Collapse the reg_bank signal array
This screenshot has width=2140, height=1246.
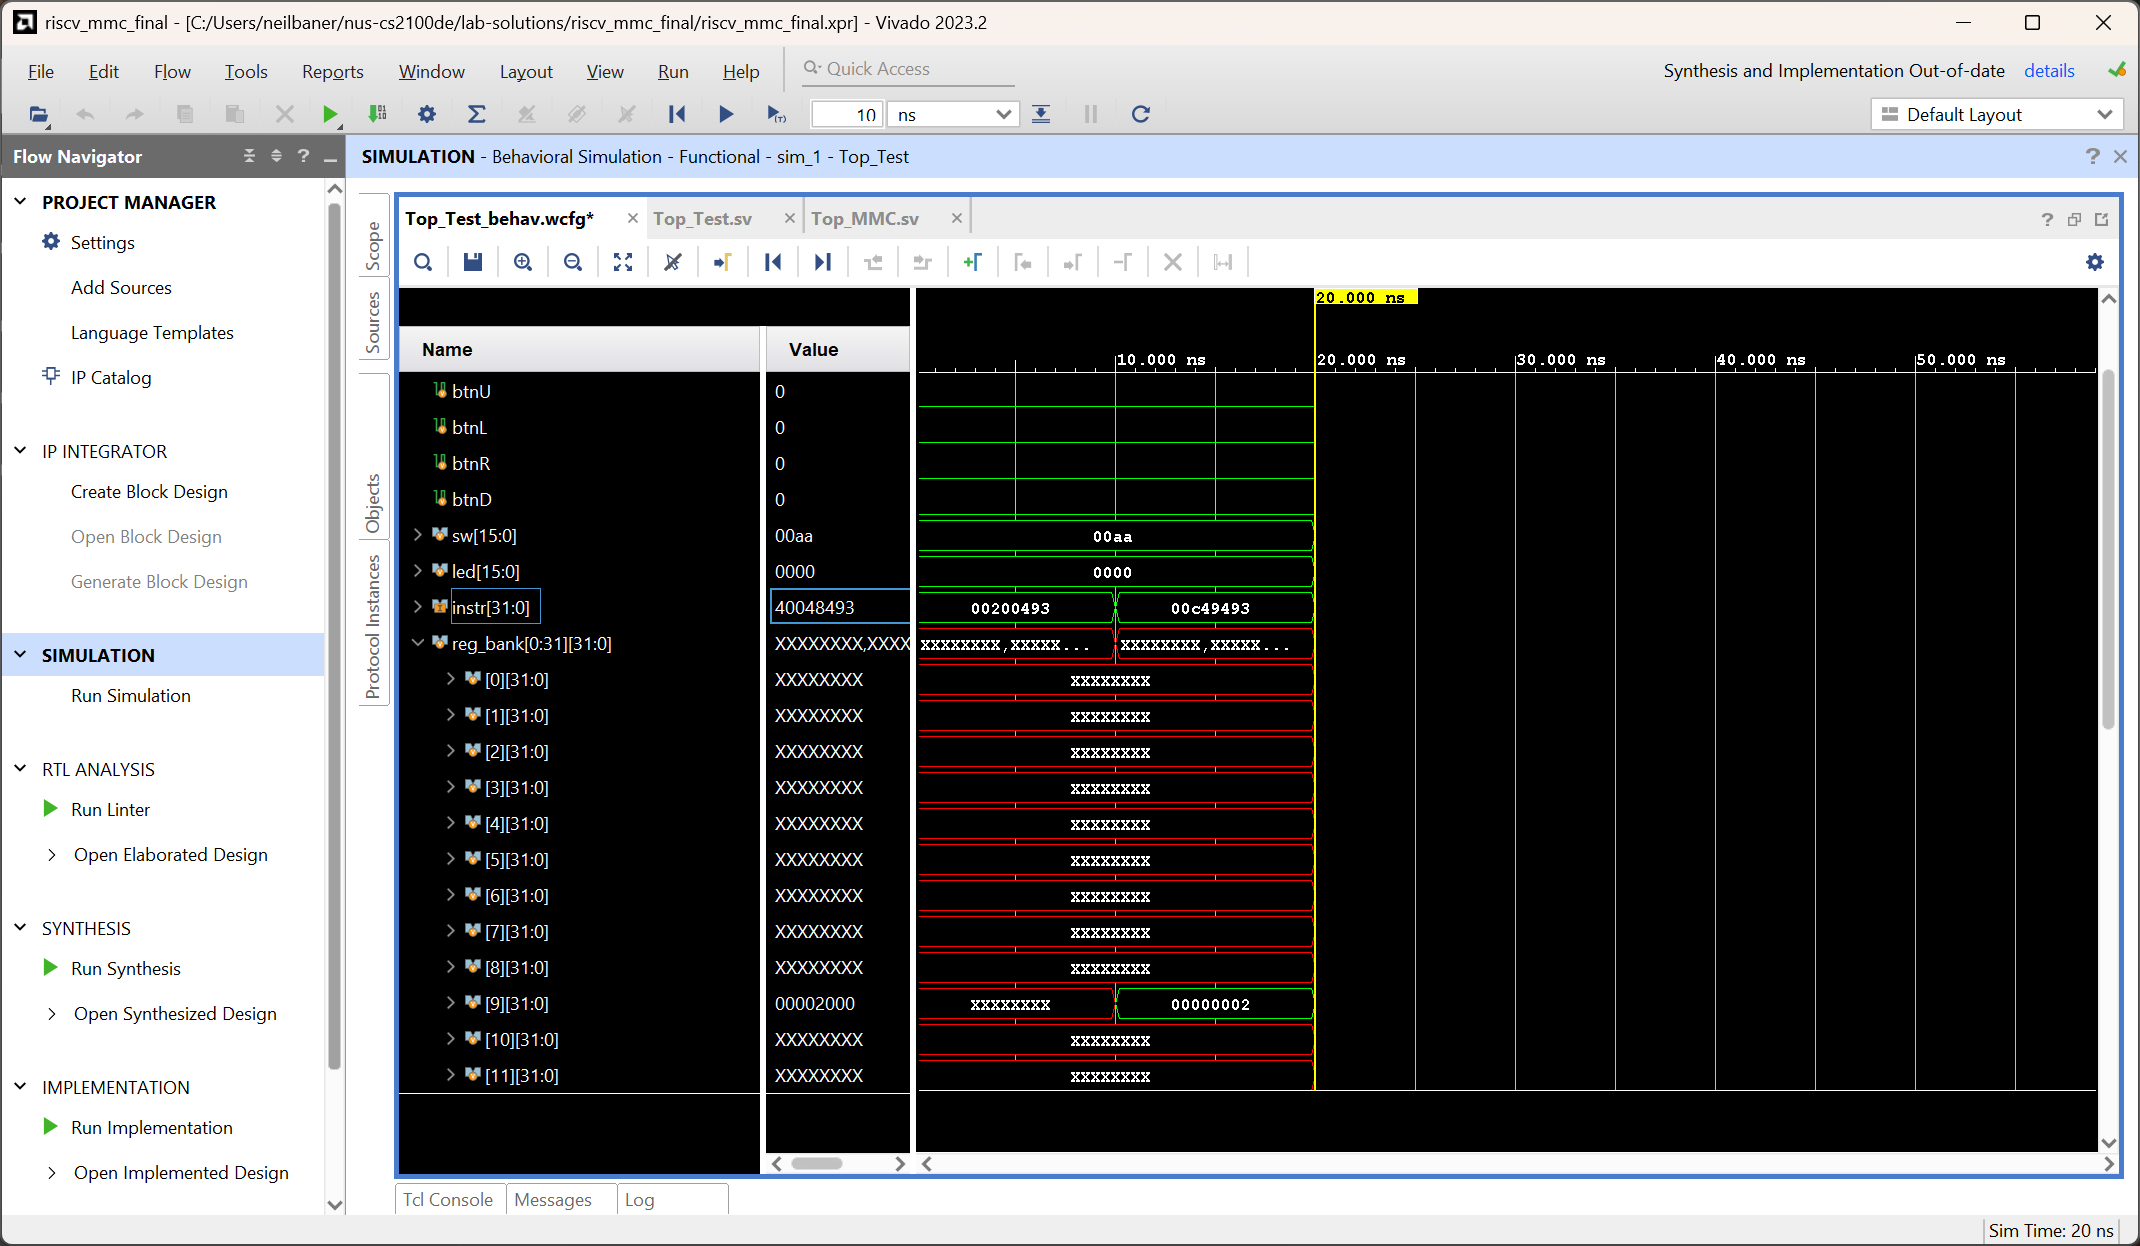coord(418,644)
